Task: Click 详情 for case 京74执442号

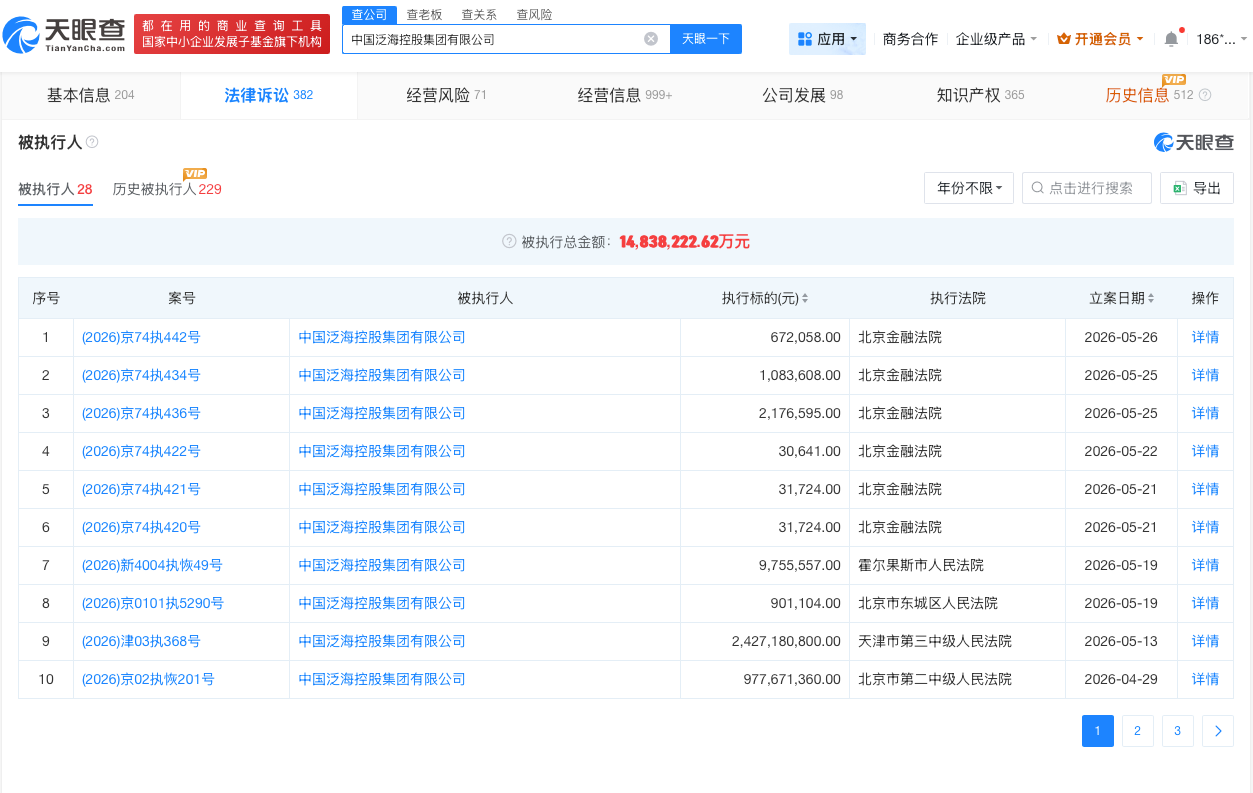Action: pos(1205,337)
